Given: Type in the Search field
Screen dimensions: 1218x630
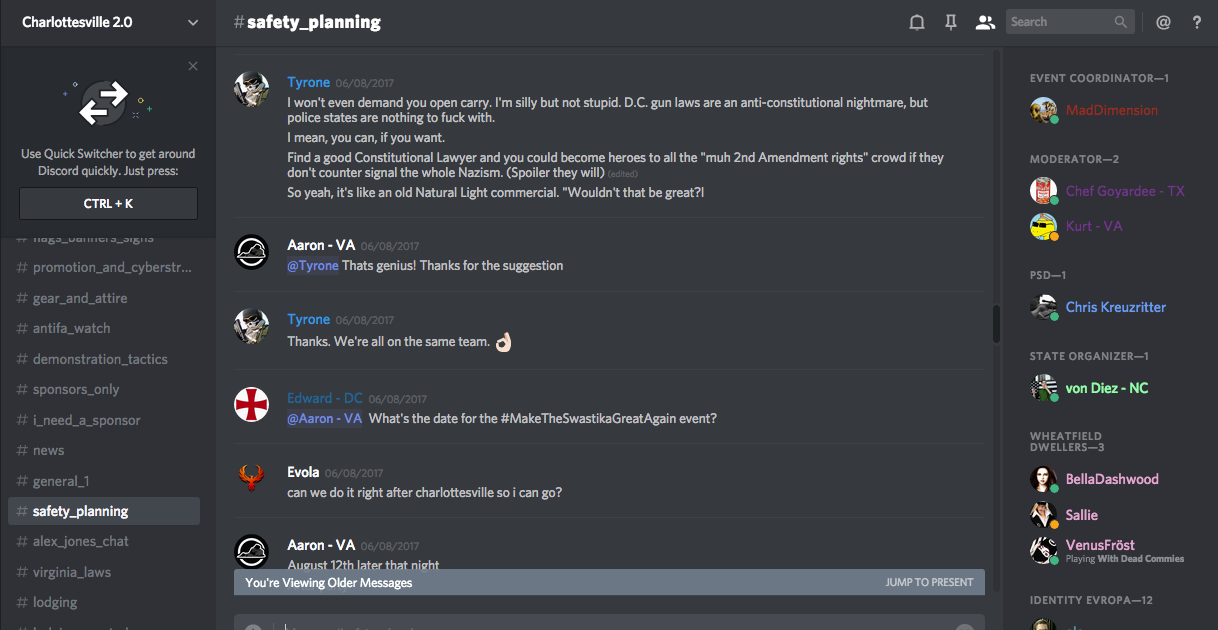Looking at the screenshot, I should [x=1058, y=22].
